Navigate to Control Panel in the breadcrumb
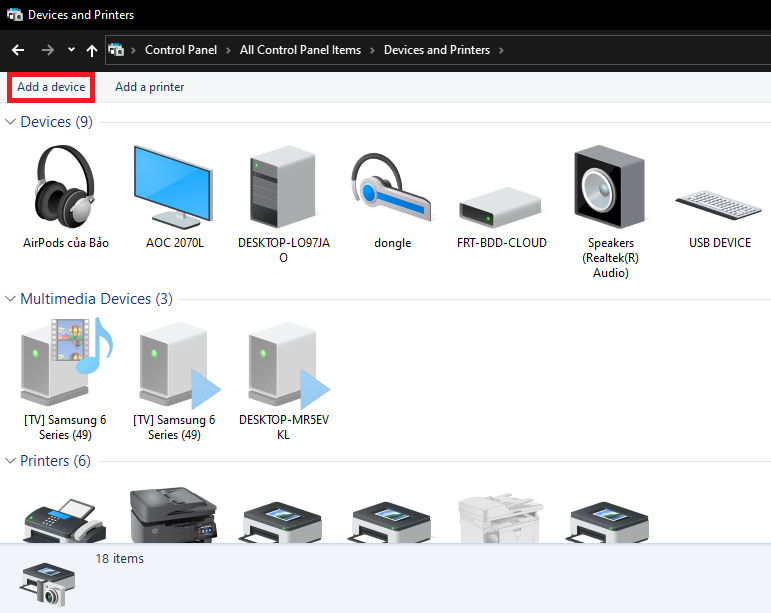 pyautogui.click(x=180, y=50)
